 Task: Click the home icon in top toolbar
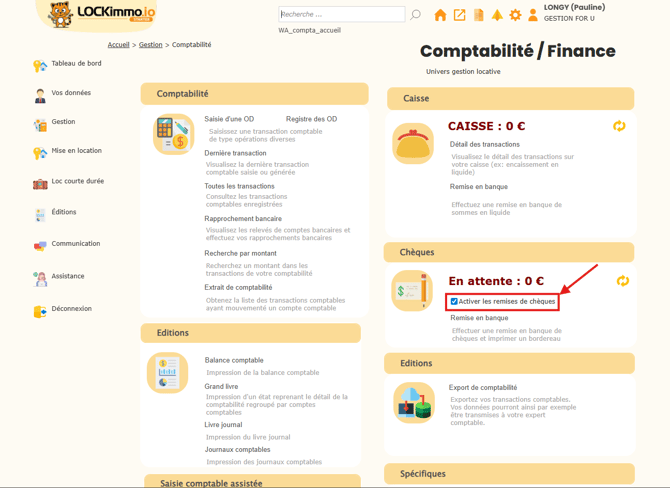pos(440,15)
